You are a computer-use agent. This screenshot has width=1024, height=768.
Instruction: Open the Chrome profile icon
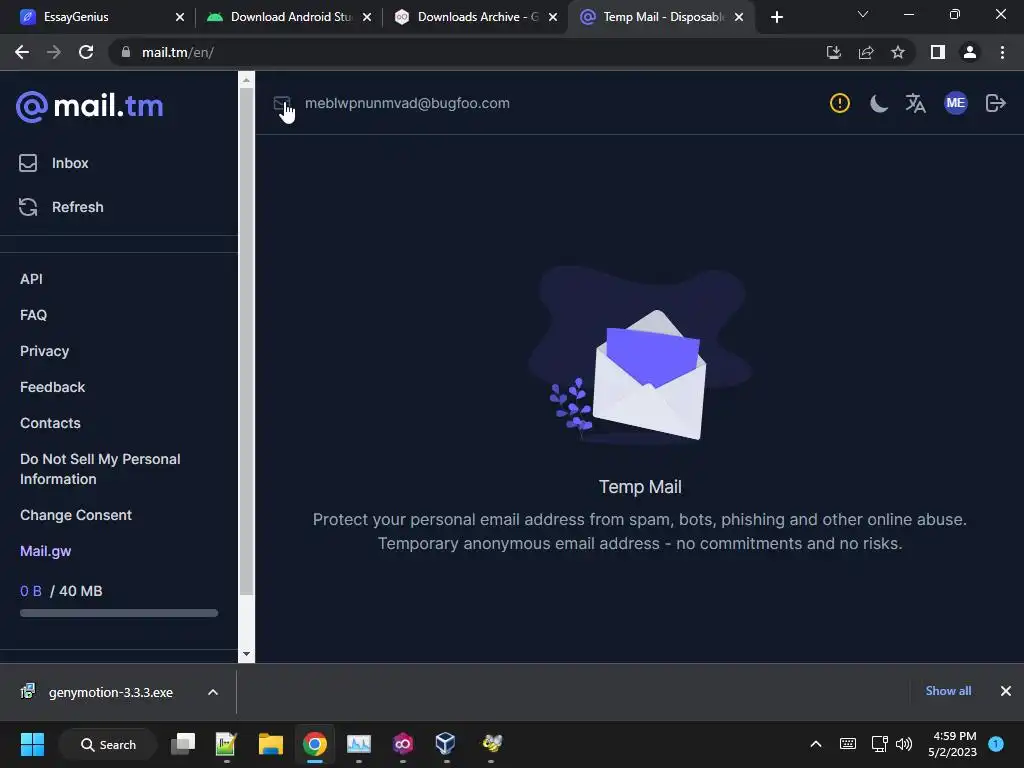pos(970,52)
